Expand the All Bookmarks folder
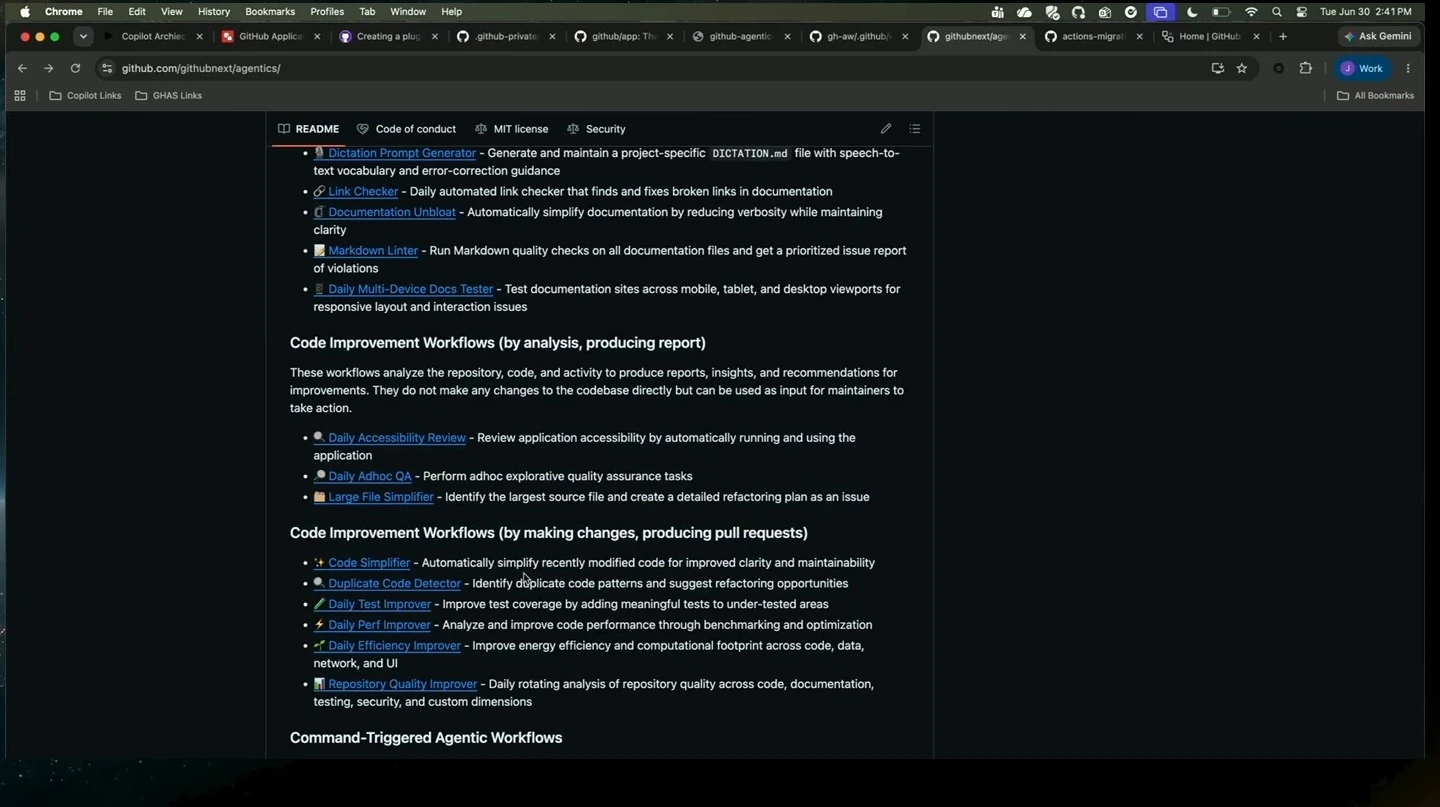 coord(1376,96)
